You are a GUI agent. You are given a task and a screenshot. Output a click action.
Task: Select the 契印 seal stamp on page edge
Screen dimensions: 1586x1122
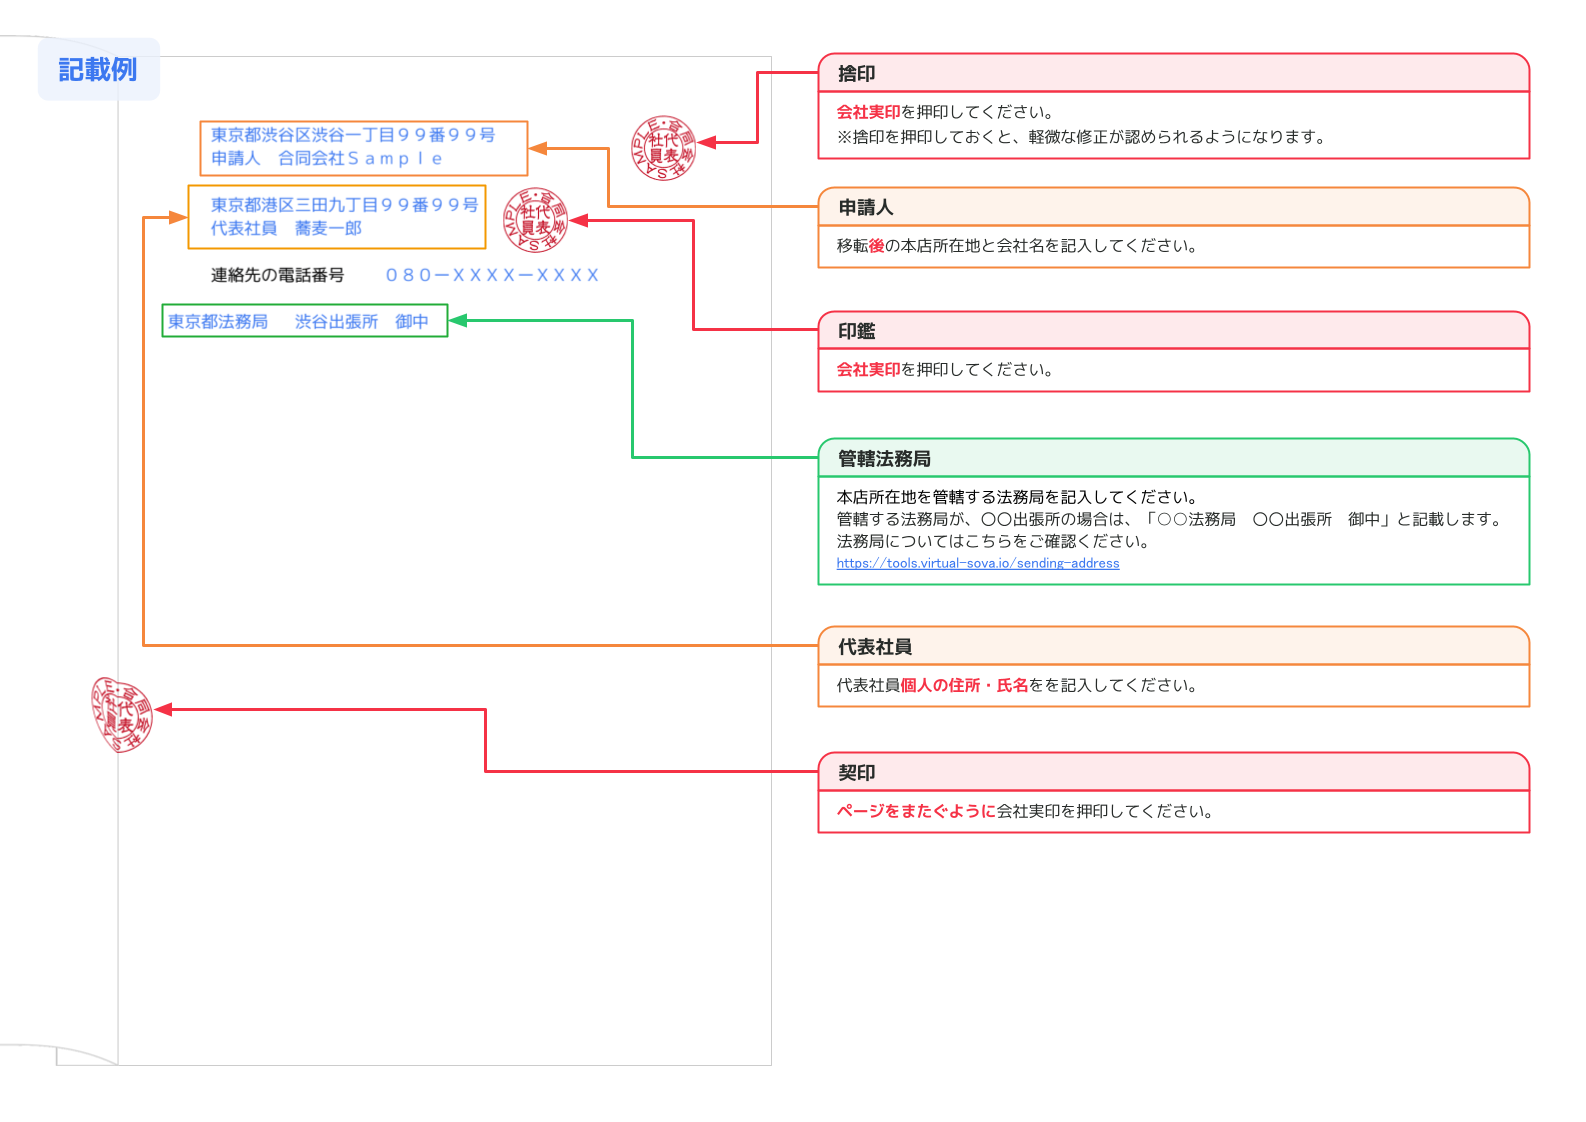[x=121, y=714]
